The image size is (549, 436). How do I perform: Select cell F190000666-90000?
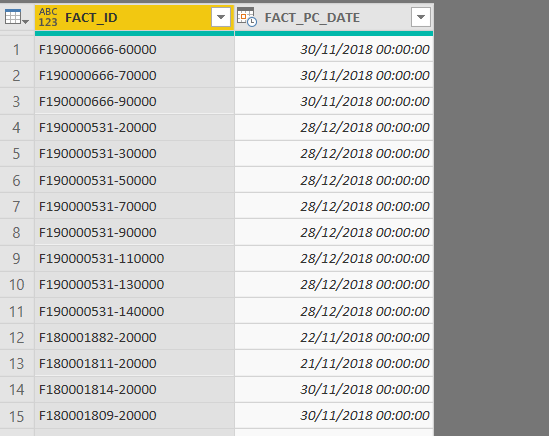[134, 101]
